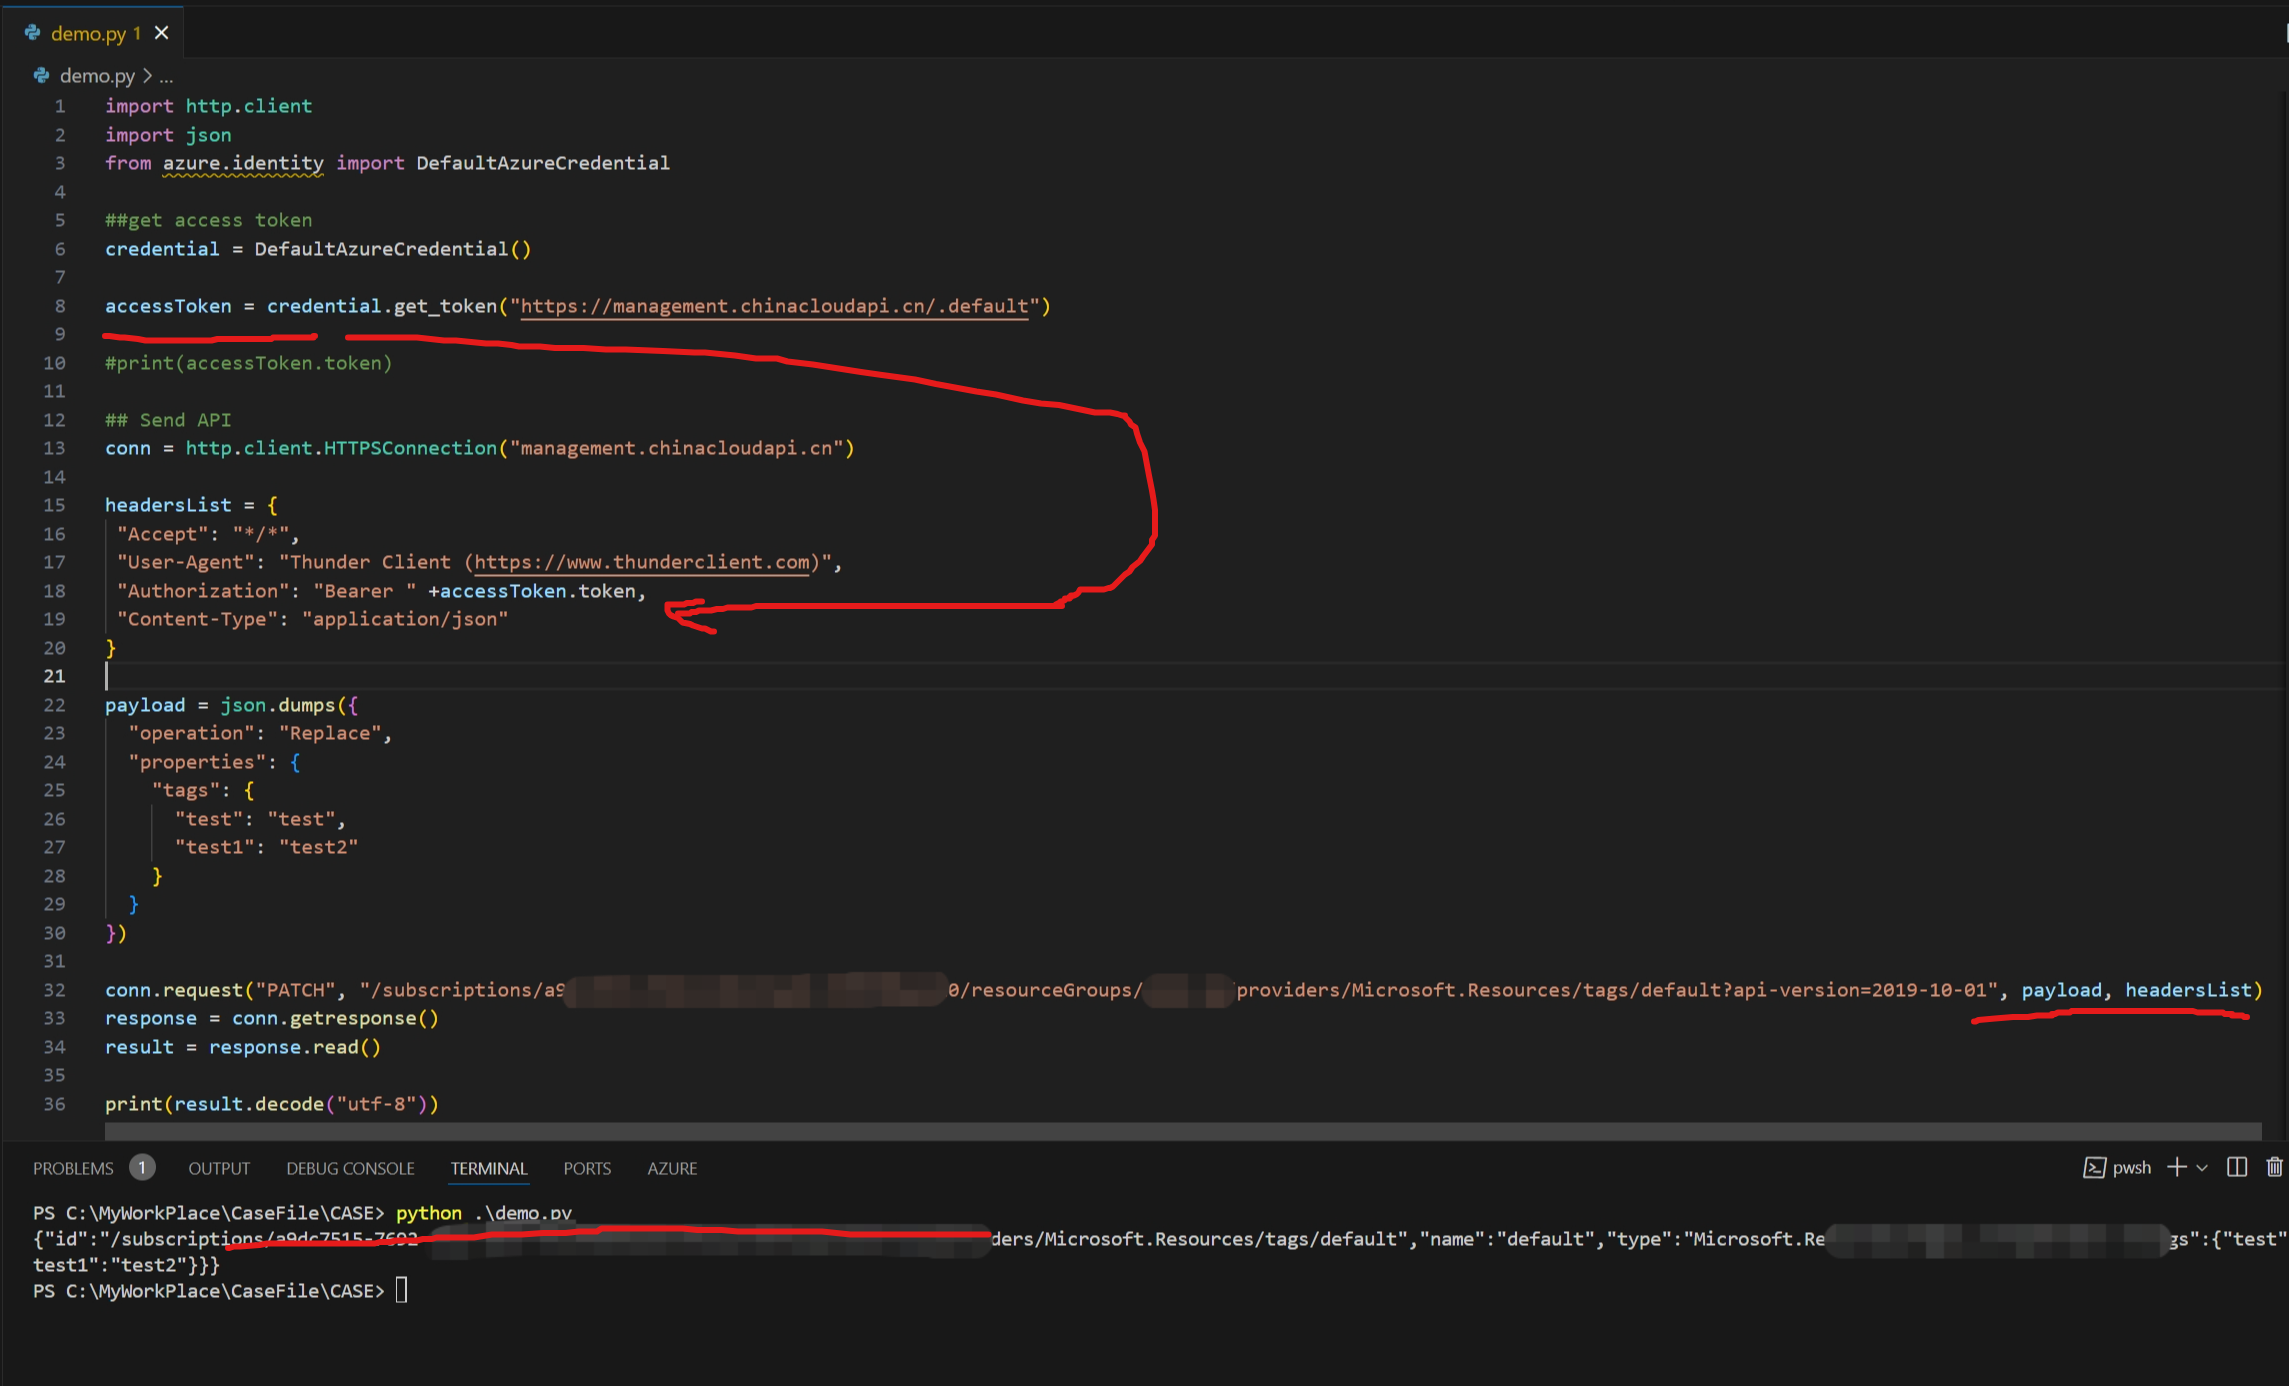Screen dimensions: 2289x1386
Task: Click the pwsh terminal shell icon
Action: tap(2094, 1168)
